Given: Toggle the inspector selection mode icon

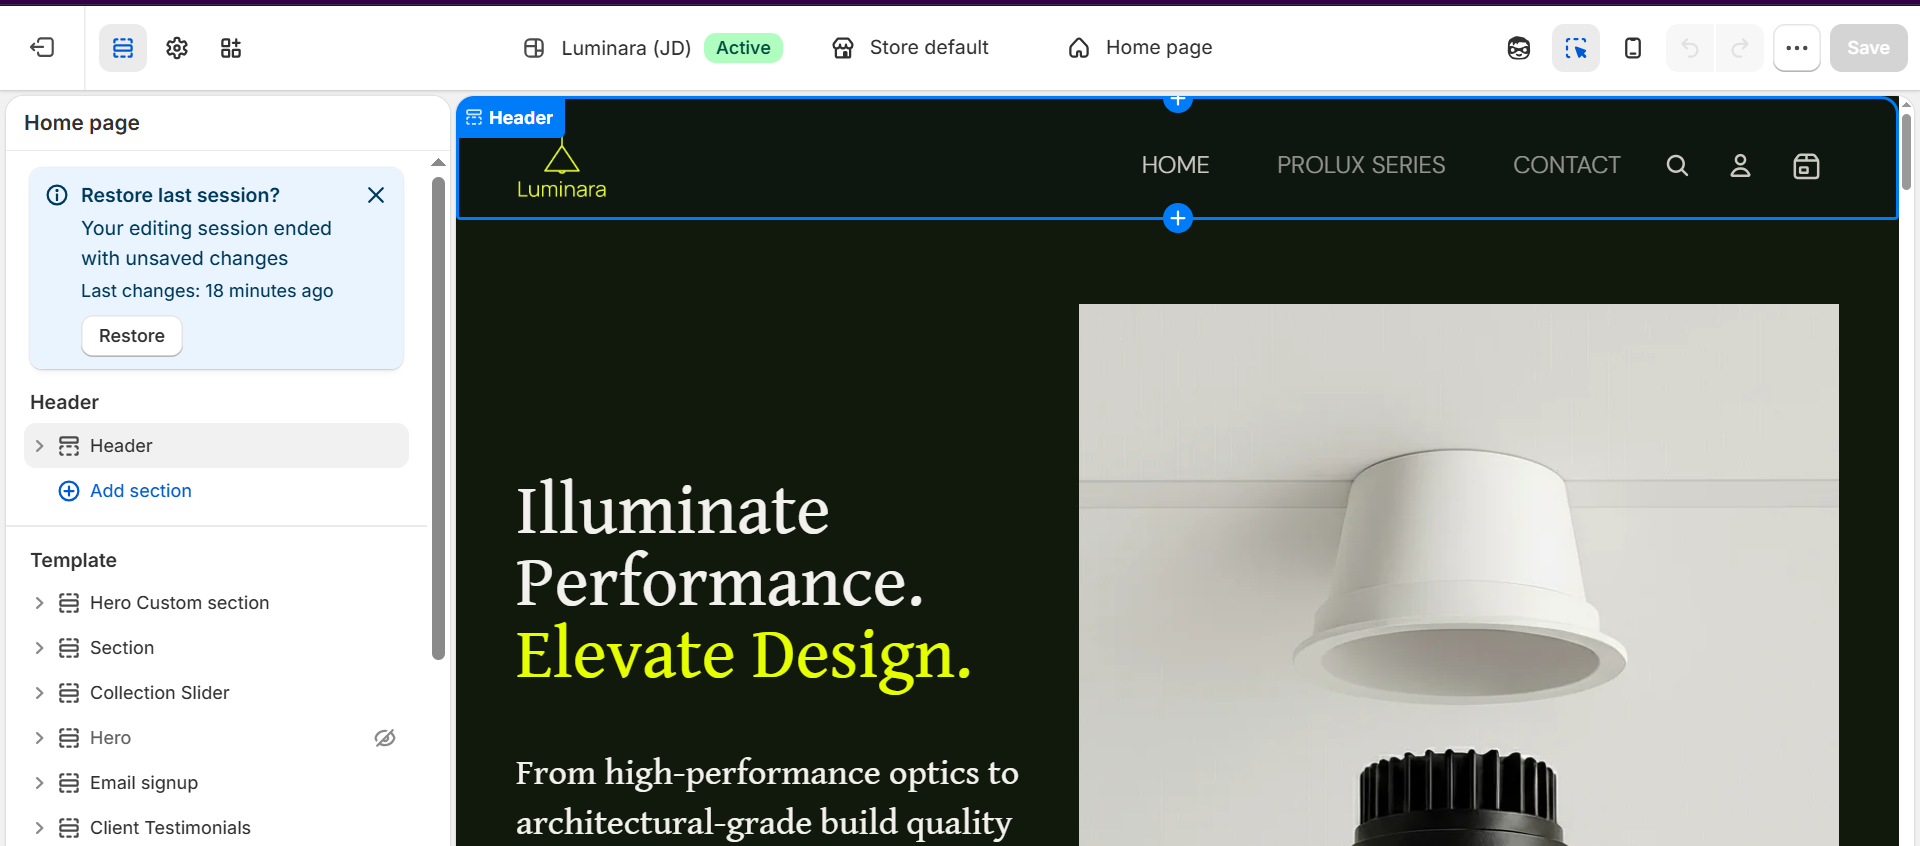Looking at the screenshot, I should click(x=1576, y=48).
